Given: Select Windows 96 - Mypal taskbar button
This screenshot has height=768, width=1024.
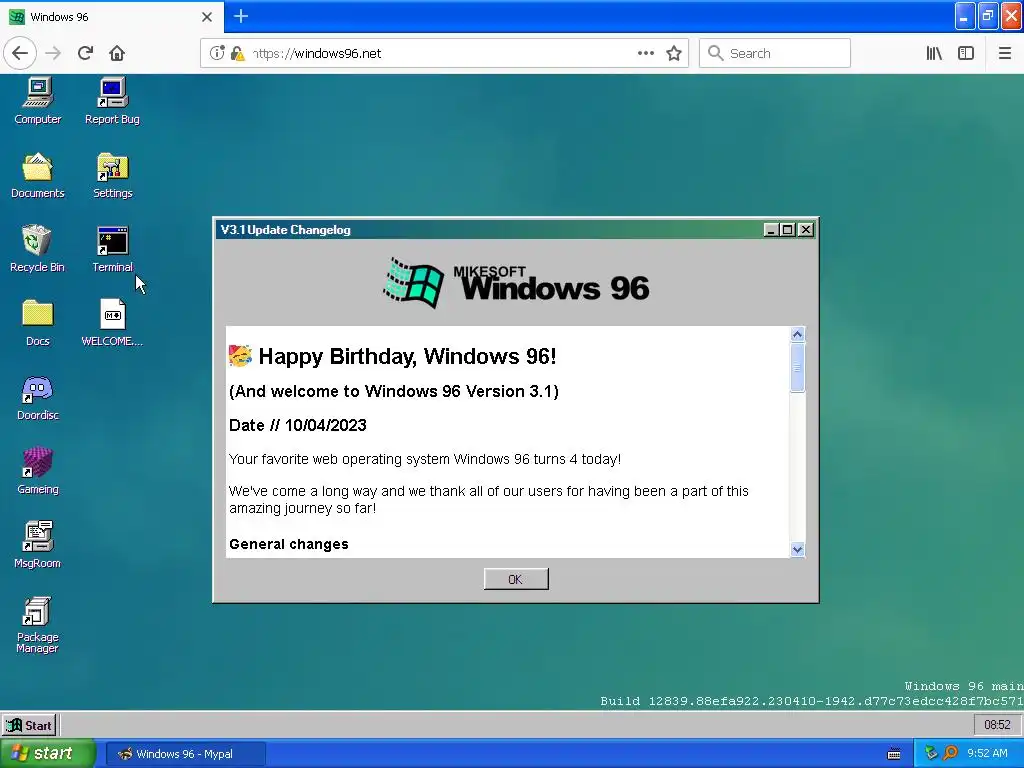Looking at the screenshot, I should coord(185,754).
